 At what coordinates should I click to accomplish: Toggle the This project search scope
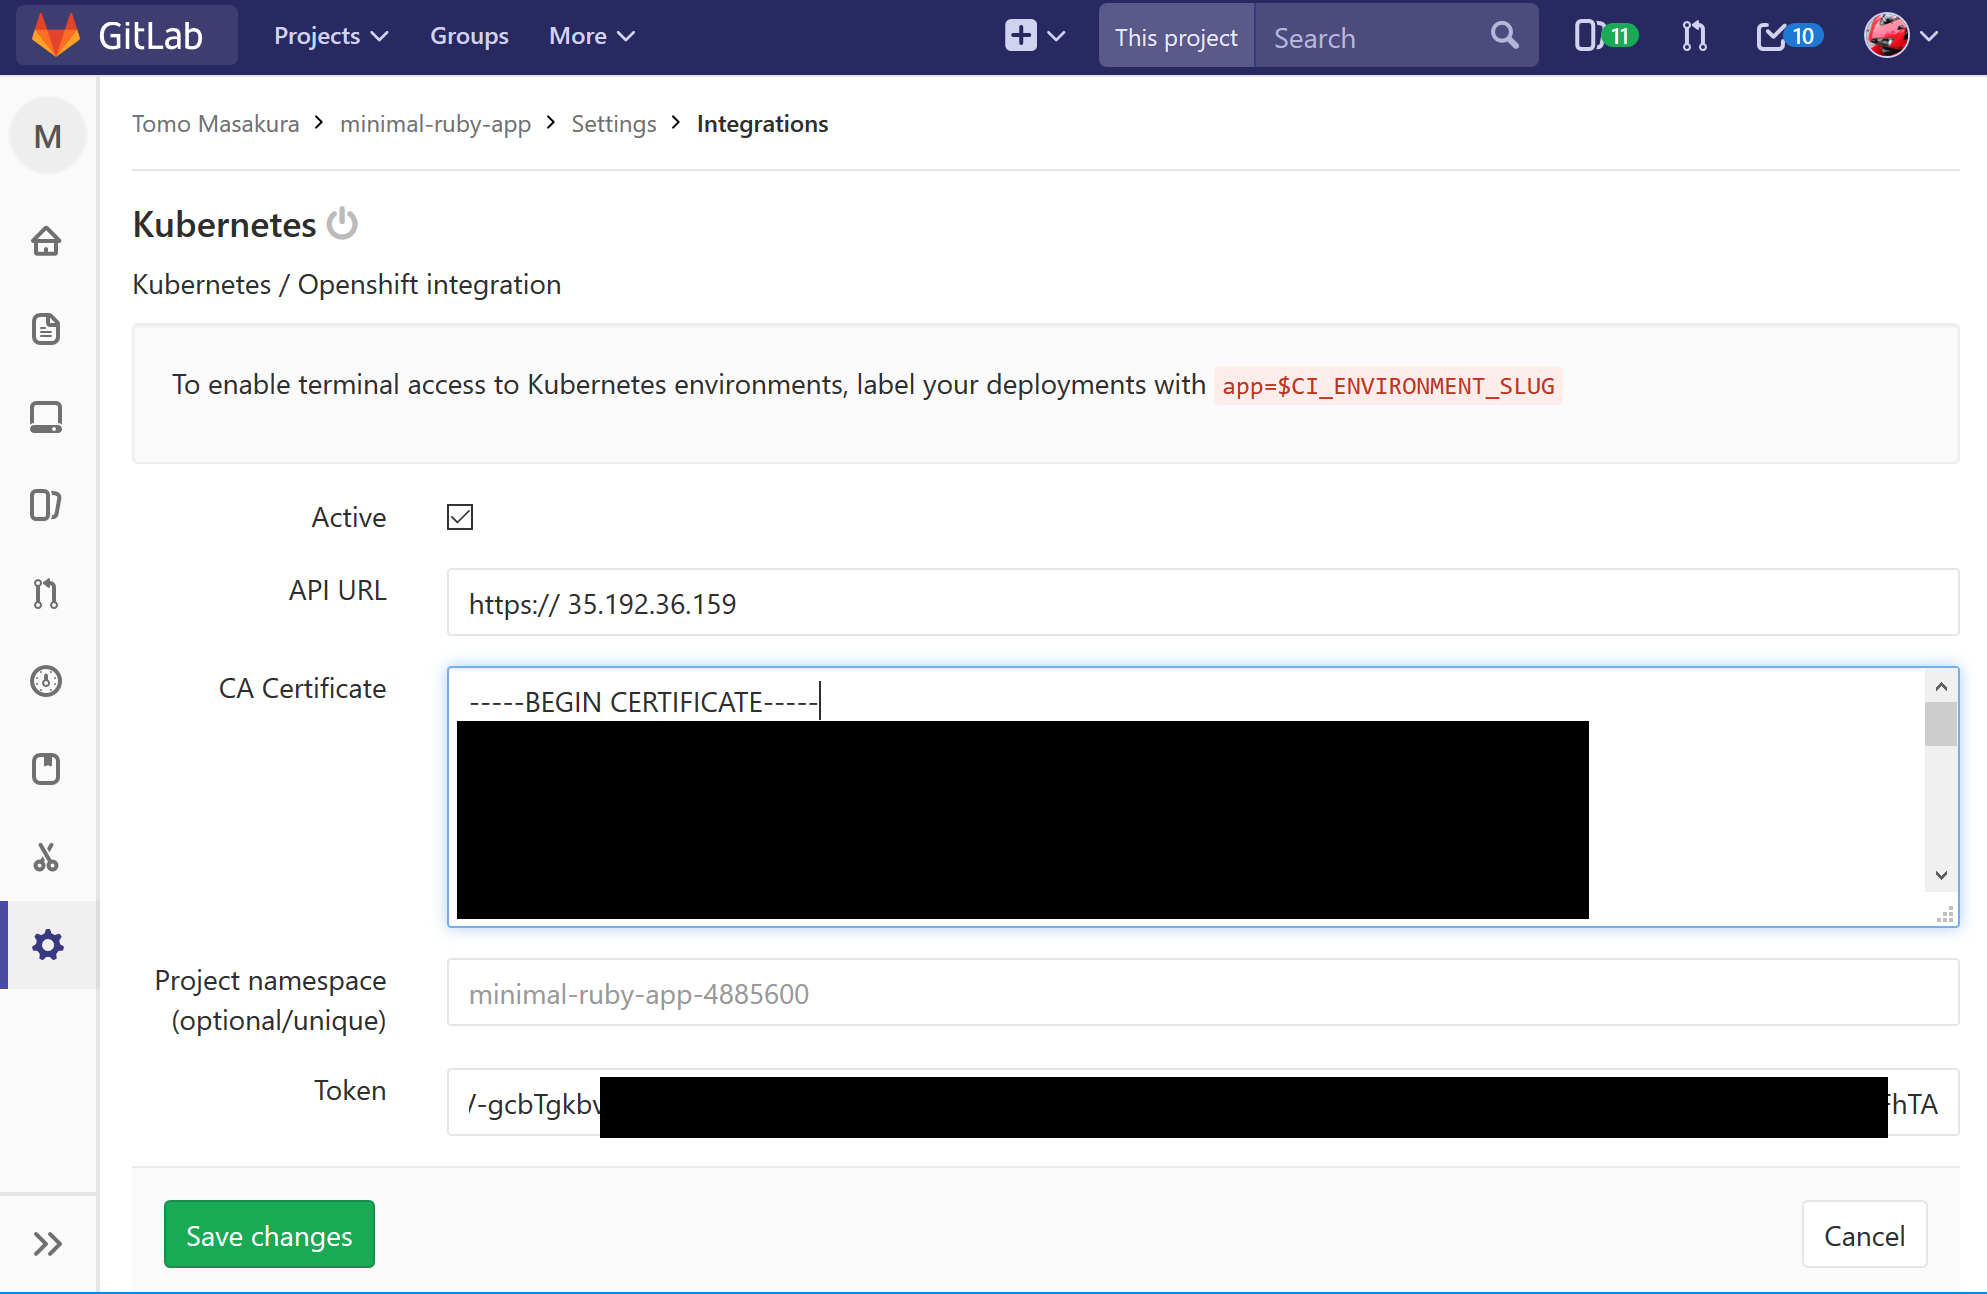pos(1176,36)
